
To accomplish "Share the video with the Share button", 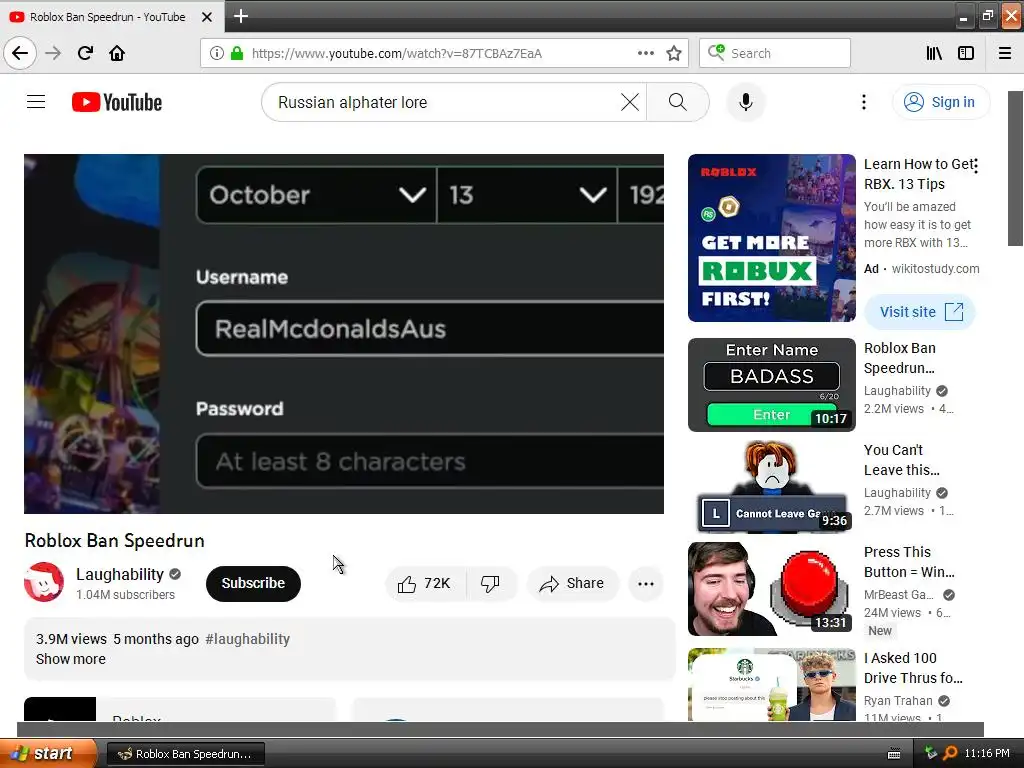I will click(573, 583).
